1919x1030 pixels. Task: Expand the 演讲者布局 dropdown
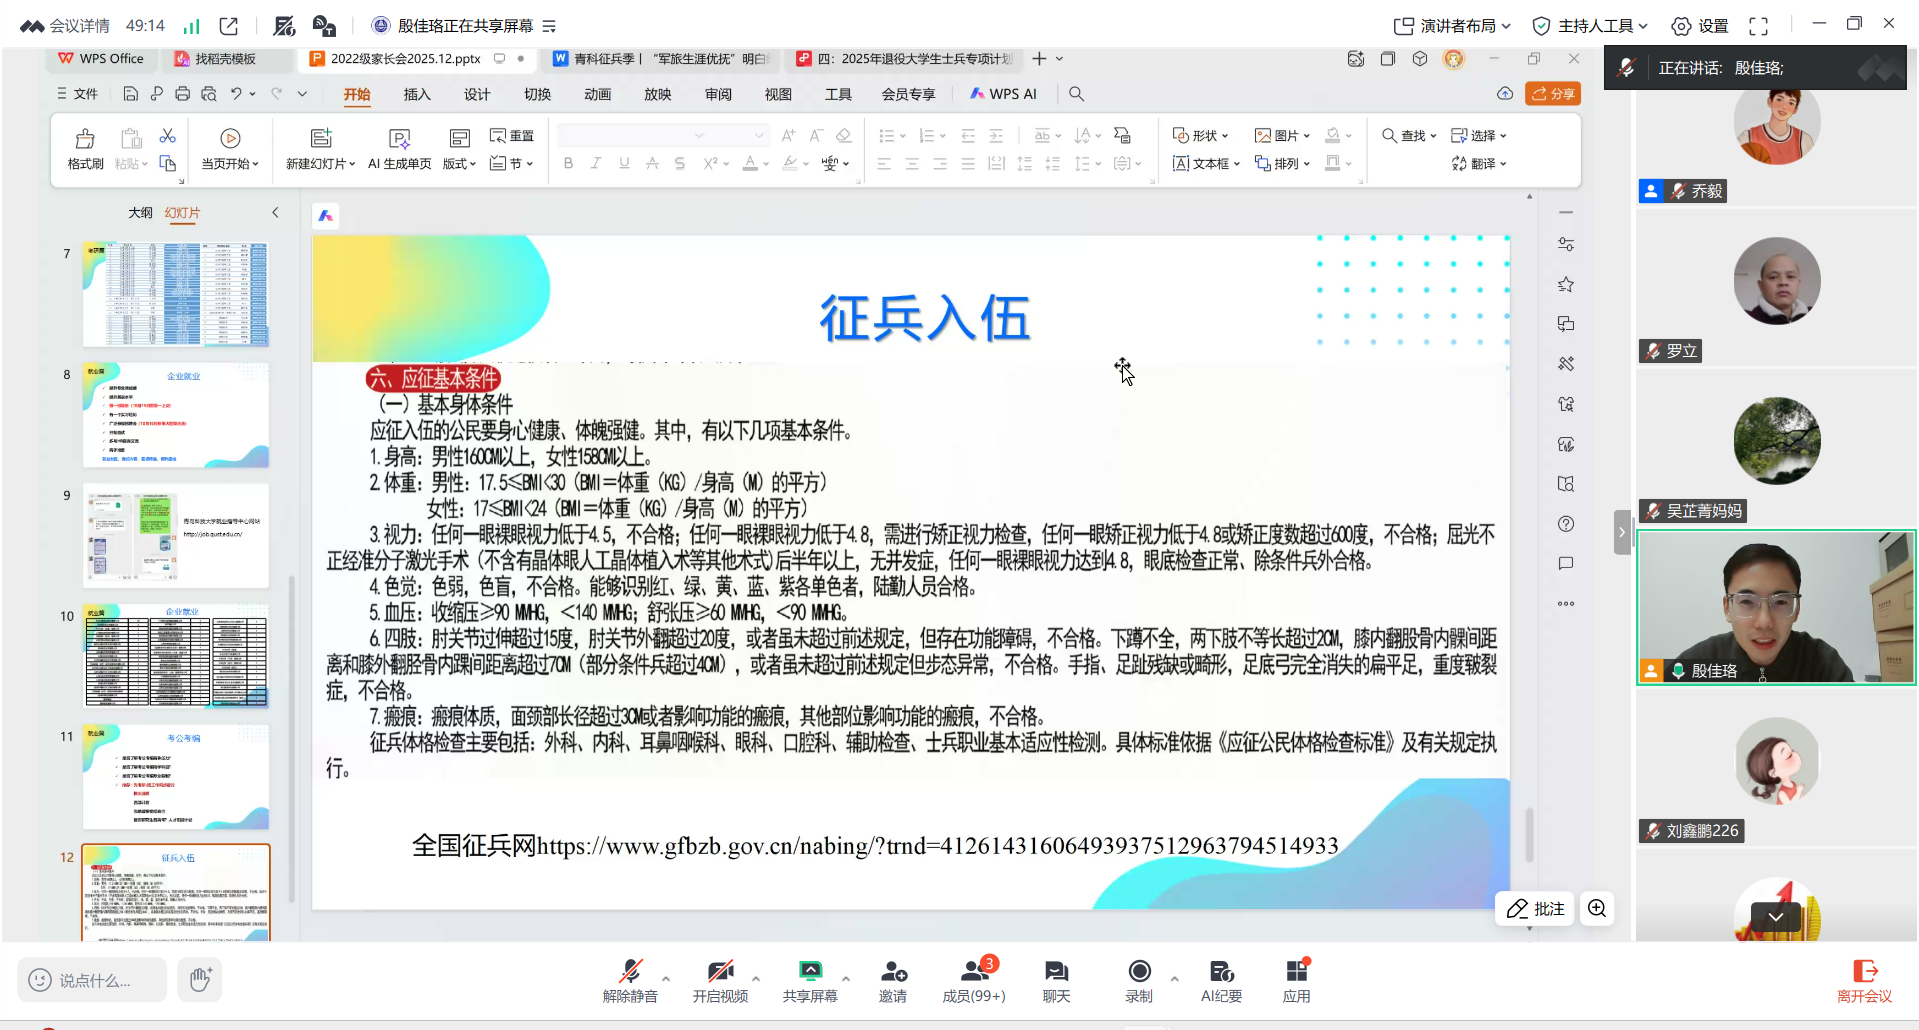1453,26
